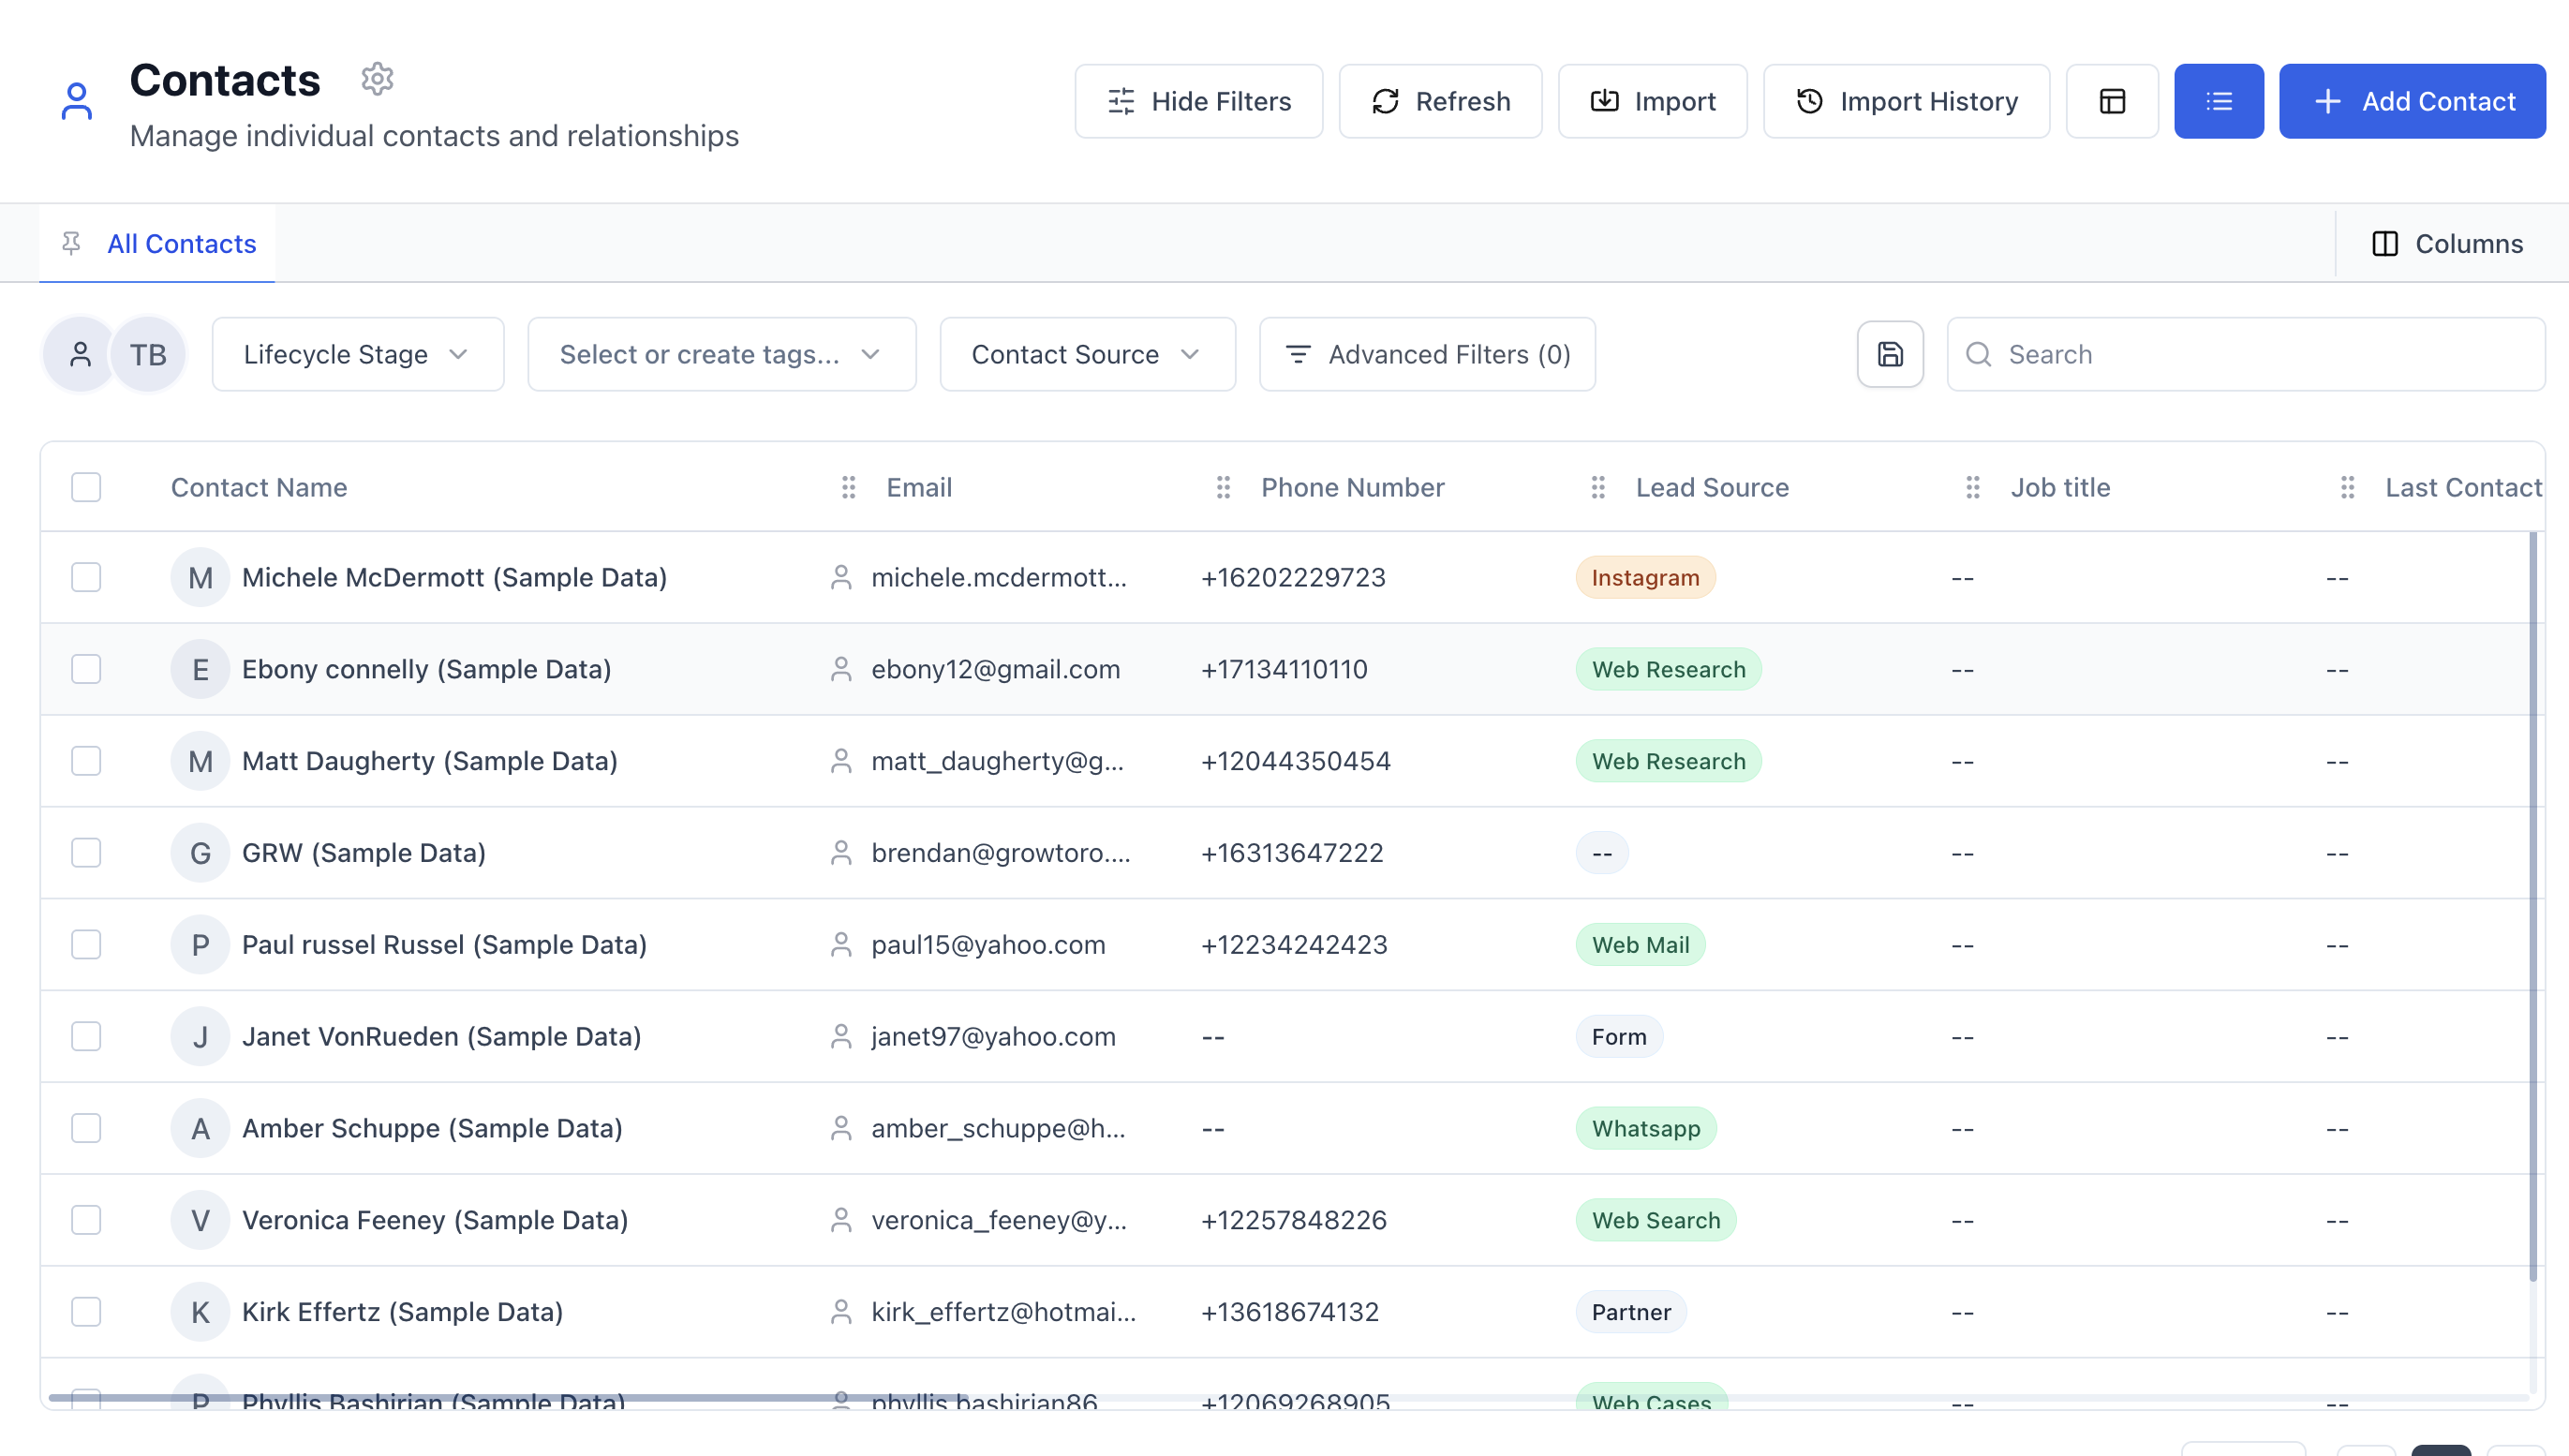Click the pin icon beside All Contacts

[x=71, y=243]
